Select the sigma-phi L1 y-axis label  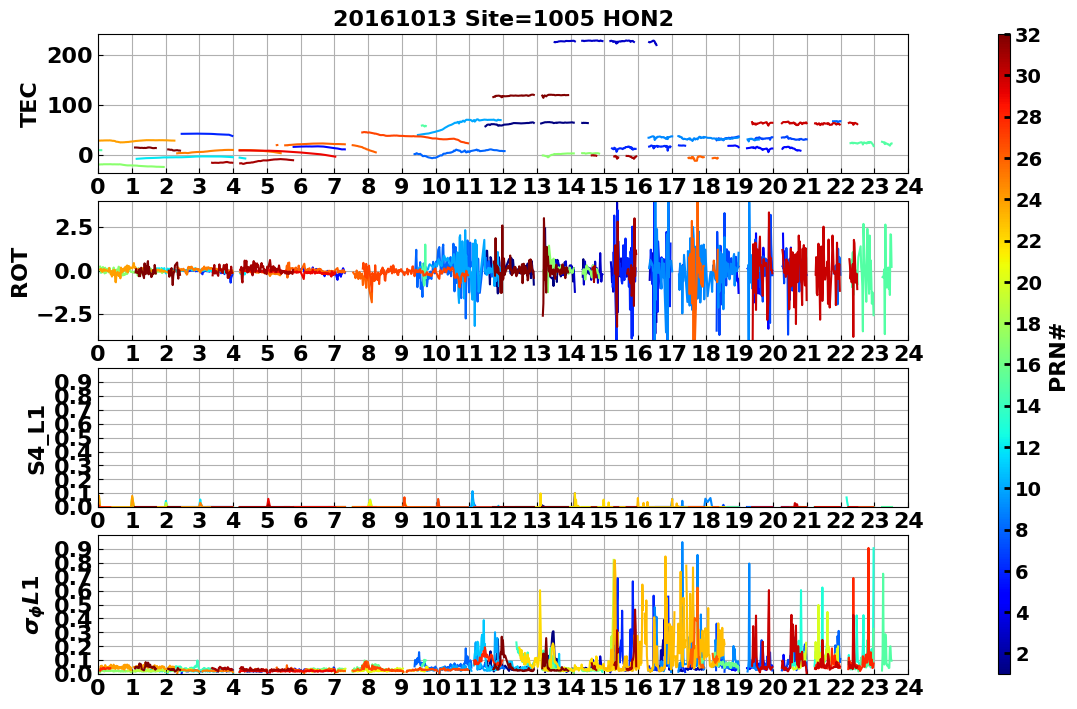coord(33,605)
